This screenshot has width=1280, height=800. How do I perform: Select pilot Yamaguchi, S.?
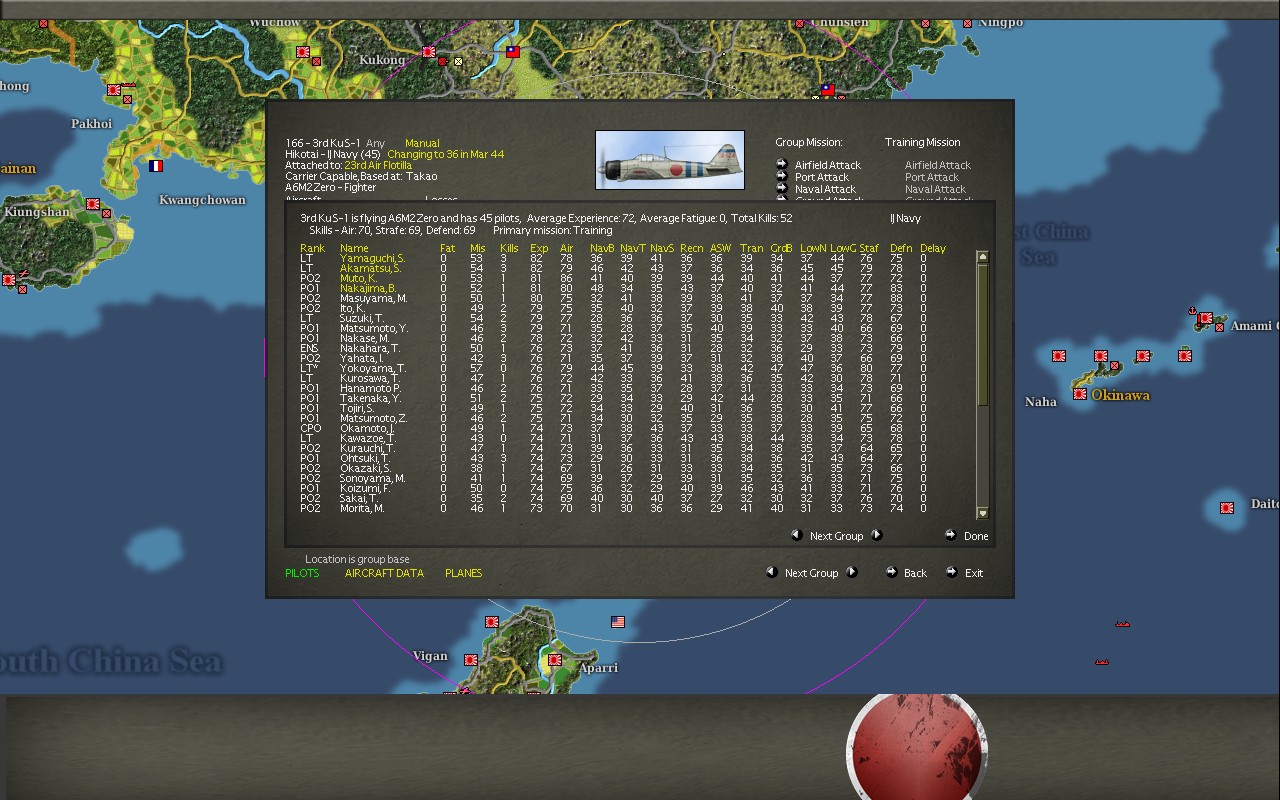point(372,258)
